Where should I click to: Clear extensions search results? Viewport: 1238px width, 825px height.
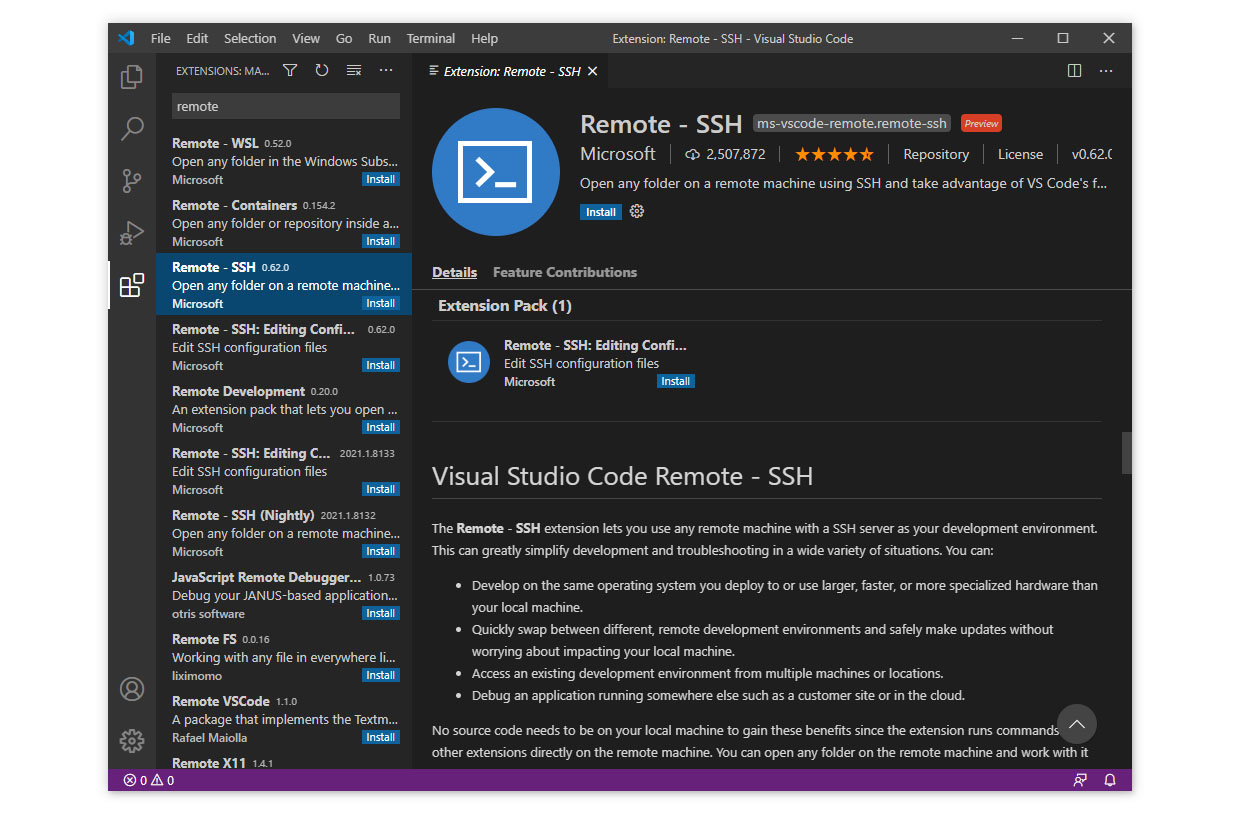point(354,71)
